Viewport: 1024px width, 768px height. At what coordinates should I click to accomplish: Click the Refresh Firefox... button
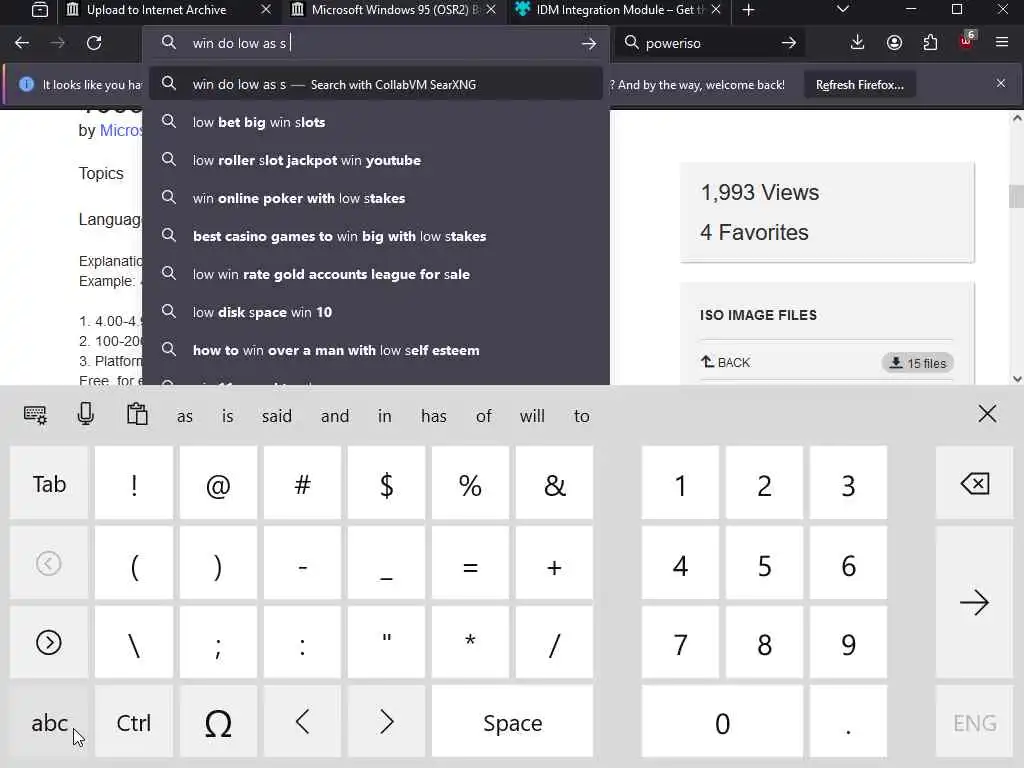(x=859, y=85)
